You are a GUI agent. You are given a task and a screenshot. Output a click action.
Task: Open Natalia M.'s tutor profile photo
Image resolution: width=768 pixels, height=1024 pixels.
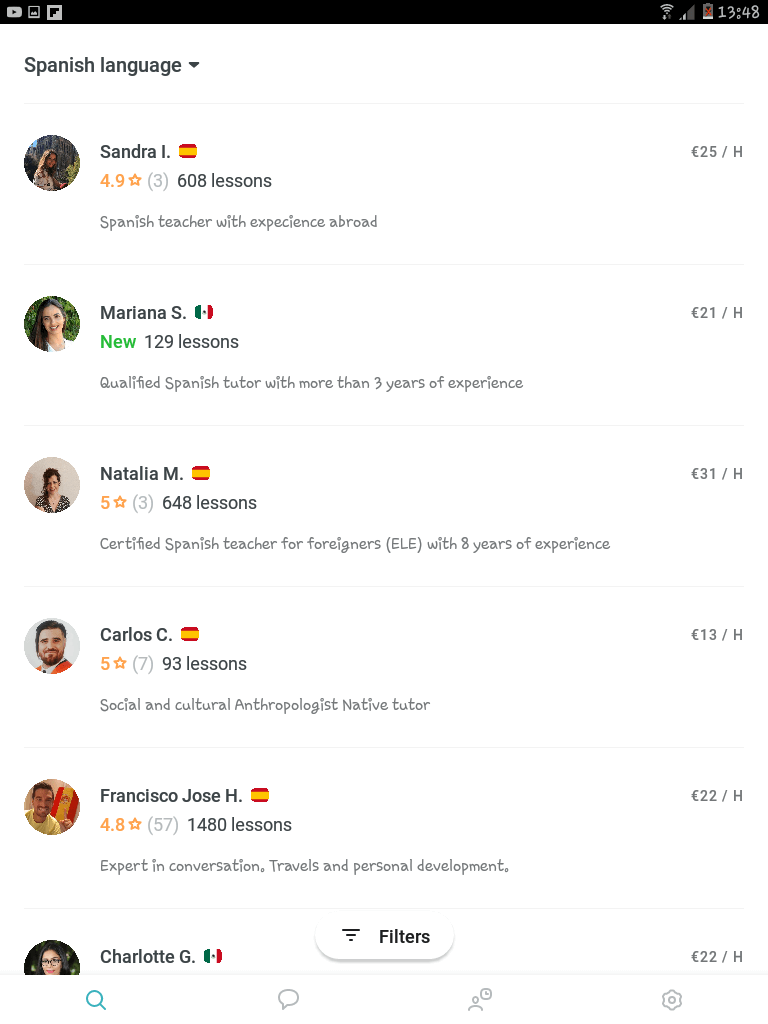tap(52, 485)
